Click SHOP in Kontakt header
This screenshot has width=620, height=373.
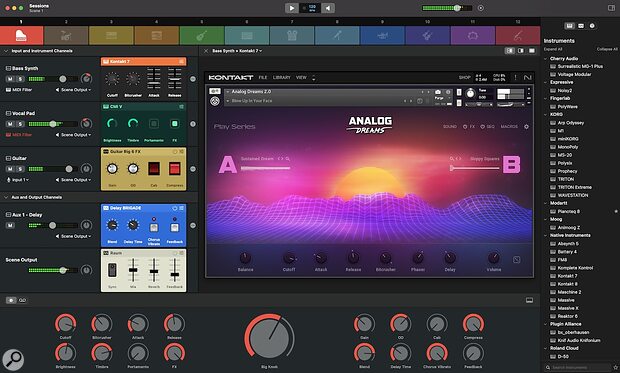[x=465, y=78]
